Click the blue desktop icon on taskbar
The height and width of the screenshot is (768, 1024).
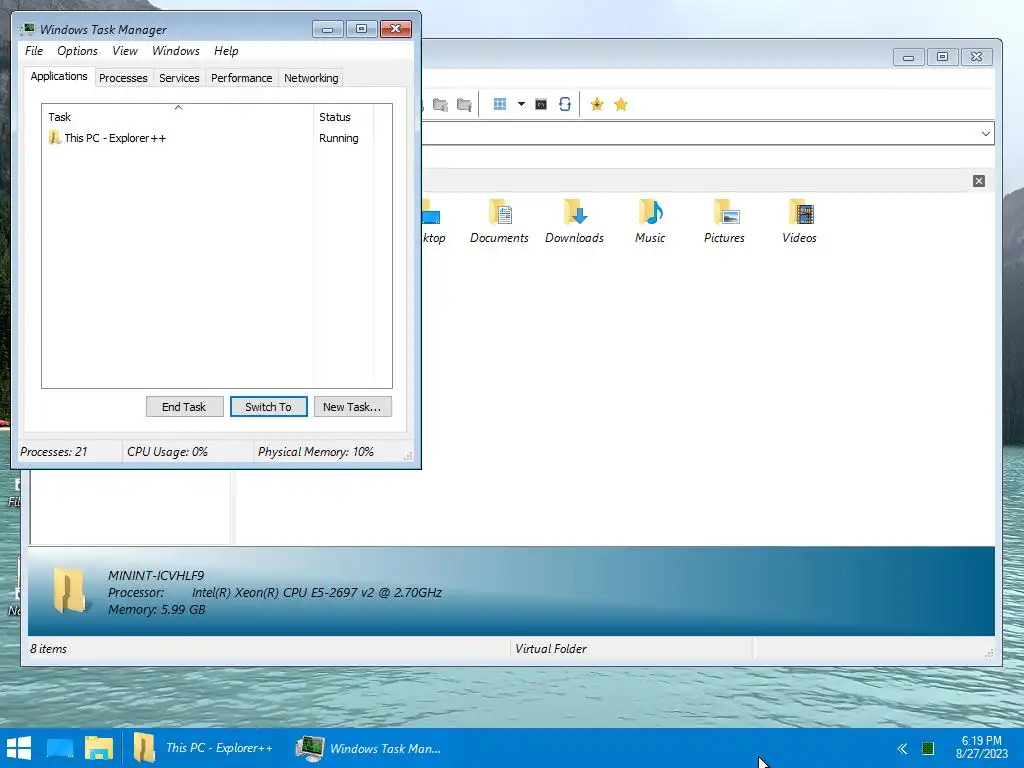[59, 748]
